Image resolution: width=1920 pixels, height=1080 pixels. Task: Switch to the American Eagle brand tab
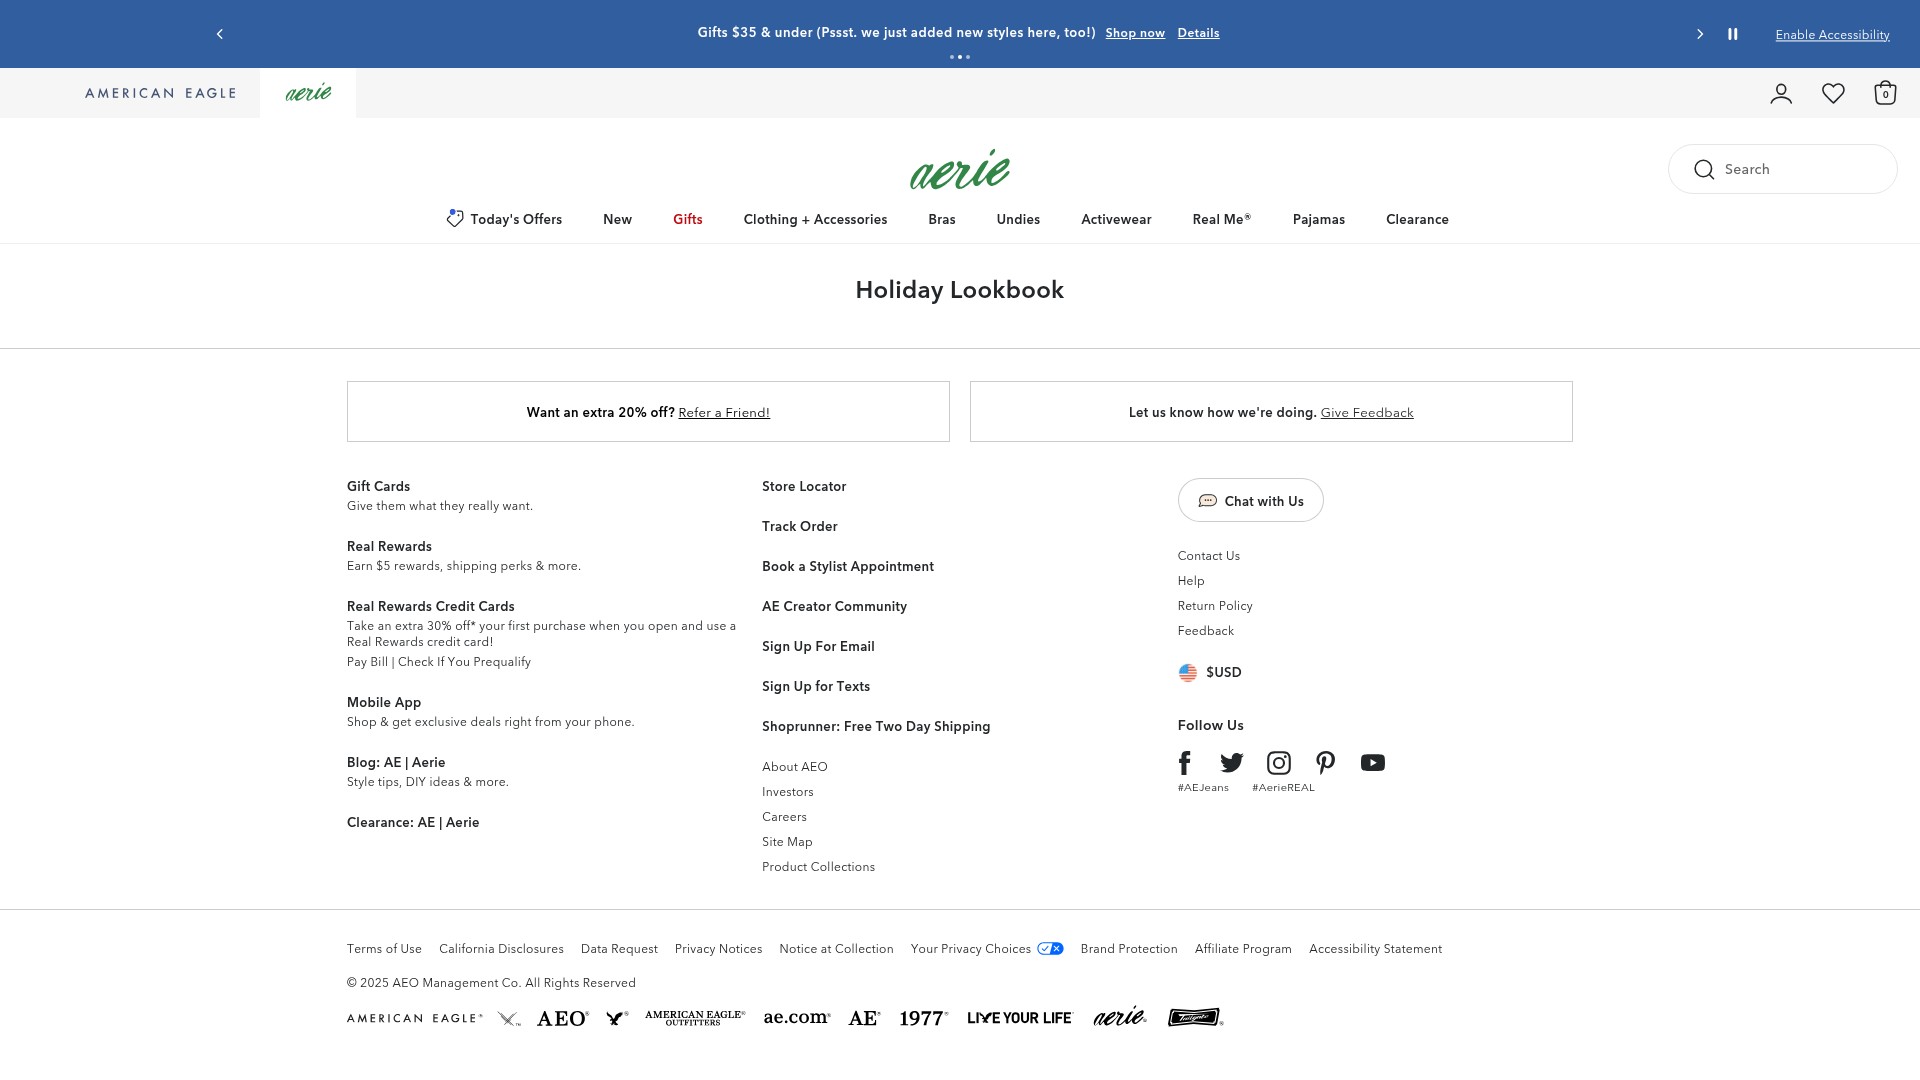click(160, 93)
